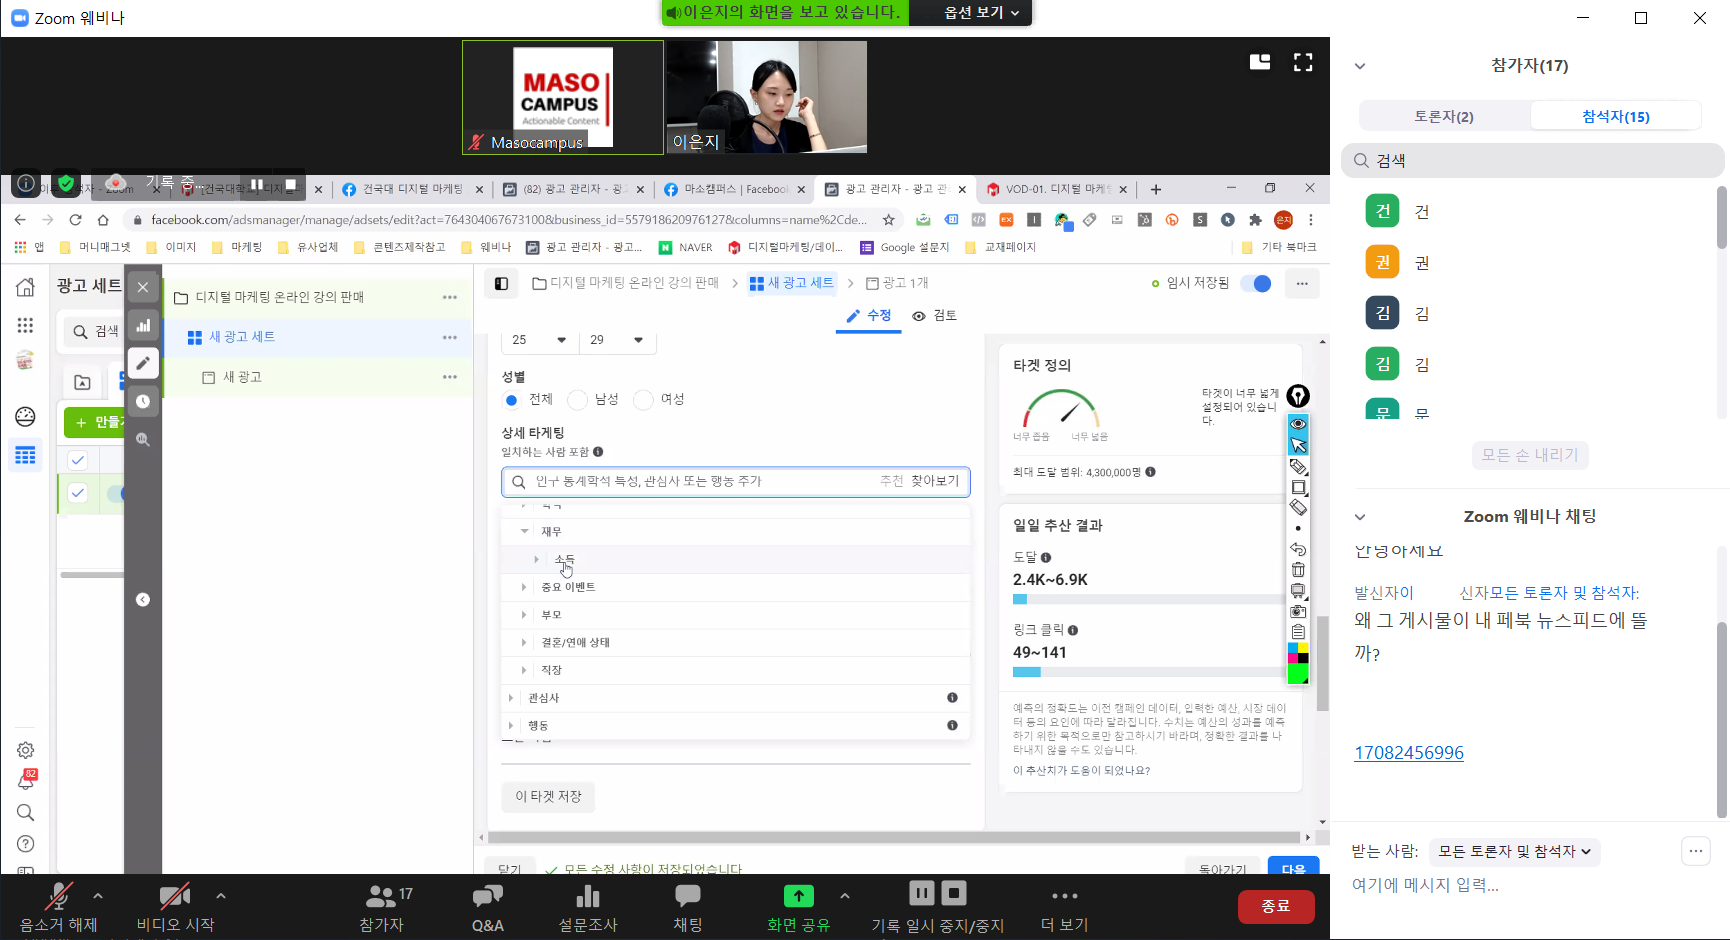Image resolution: width=1730 pixels, height=940 pixels.
Task: Switch to the 검토 review tab
Action: pos(935,316)
